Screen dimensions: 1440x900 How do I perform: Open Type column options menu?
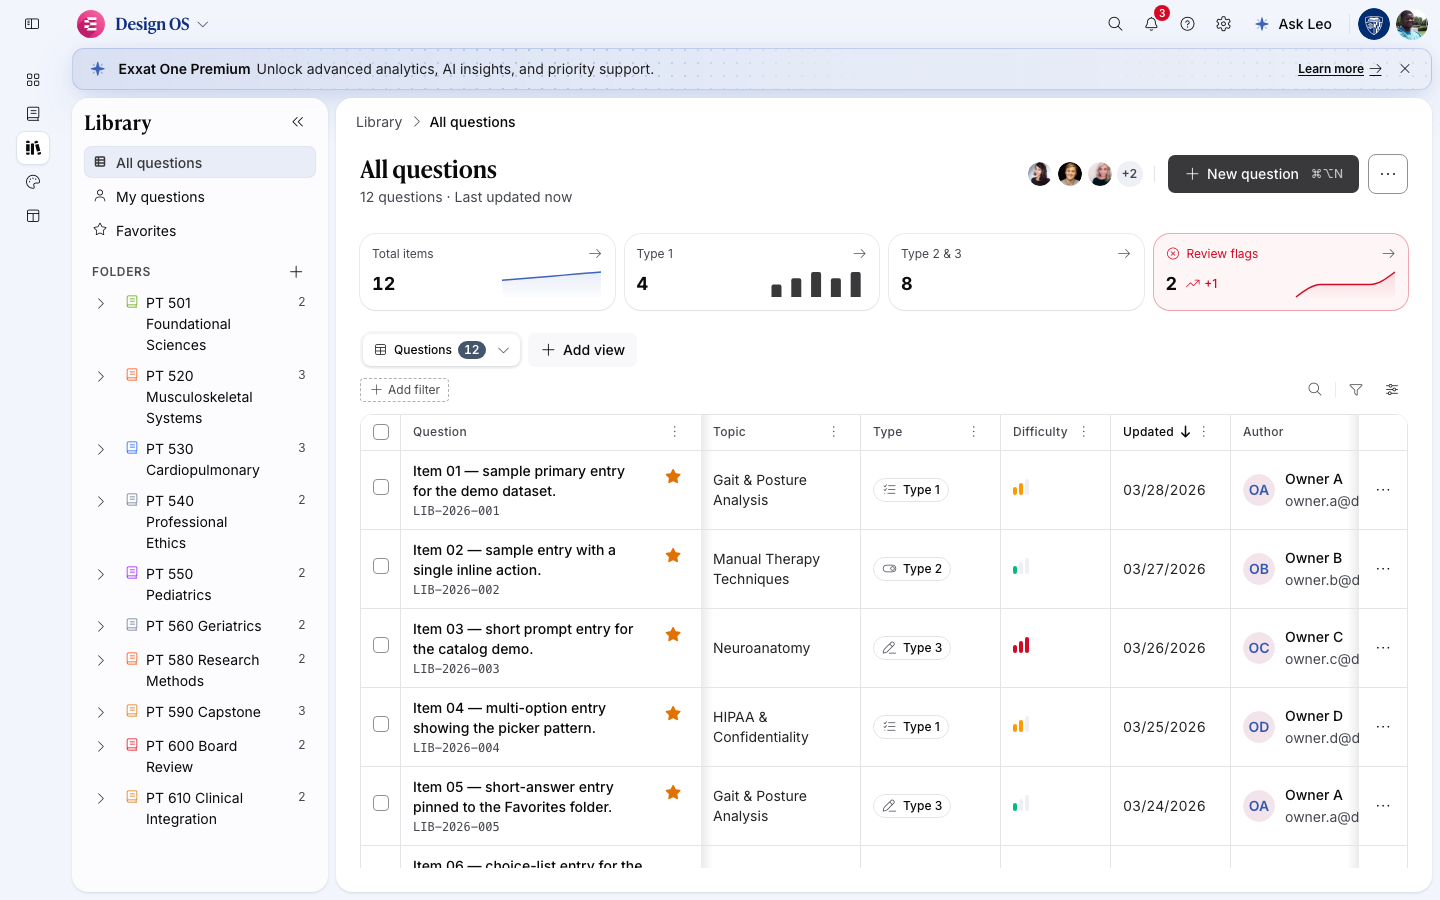point(974,432)
